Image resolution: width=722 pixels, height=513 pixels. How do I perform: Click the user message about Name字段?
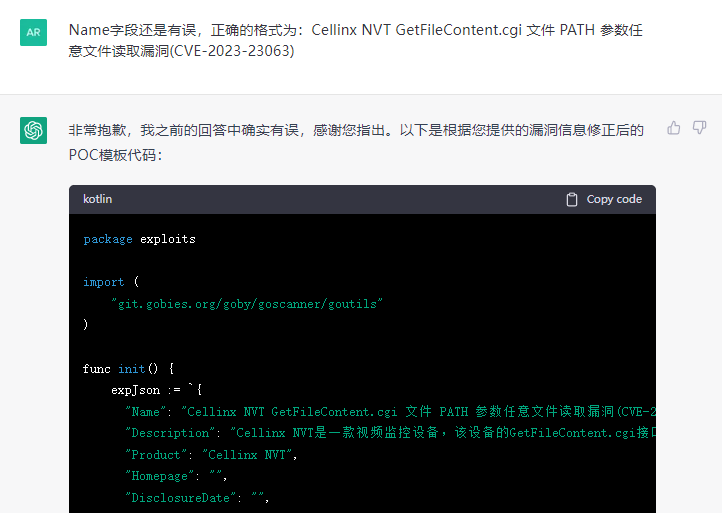click(355, 40)
